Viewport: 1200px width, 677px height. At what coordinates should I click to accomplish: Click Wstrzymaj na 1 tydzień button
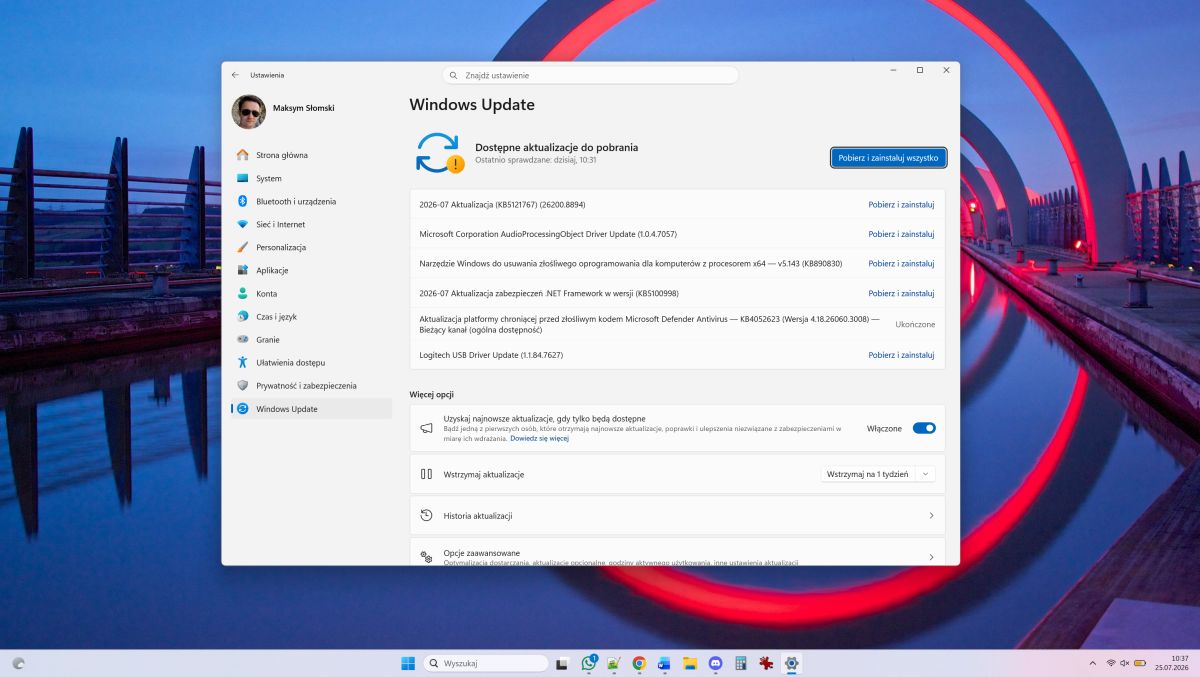[x=867, y=474]
